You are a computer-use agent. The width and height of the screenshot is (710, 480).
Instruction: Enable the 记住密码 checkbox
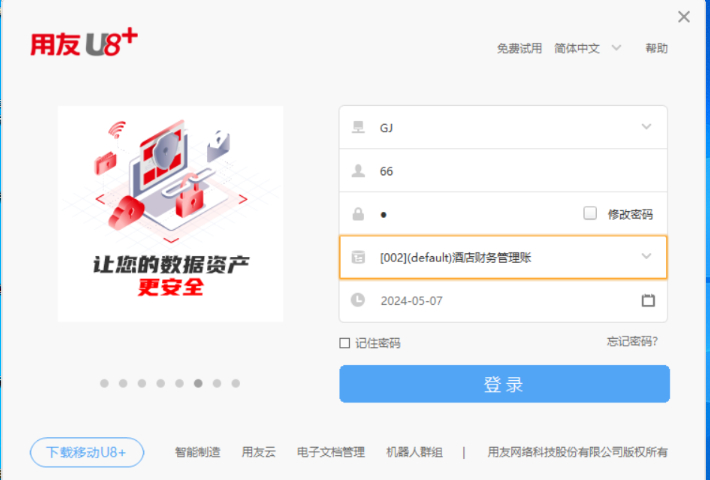pos(345,343)
